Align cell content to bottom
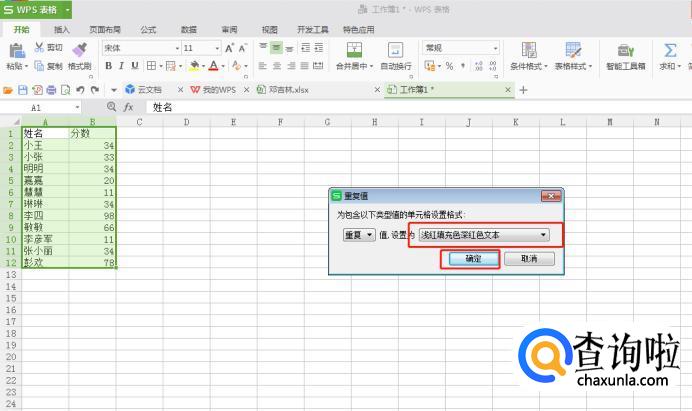This screenshot has height=411, width=692. (x=290, y=48)
